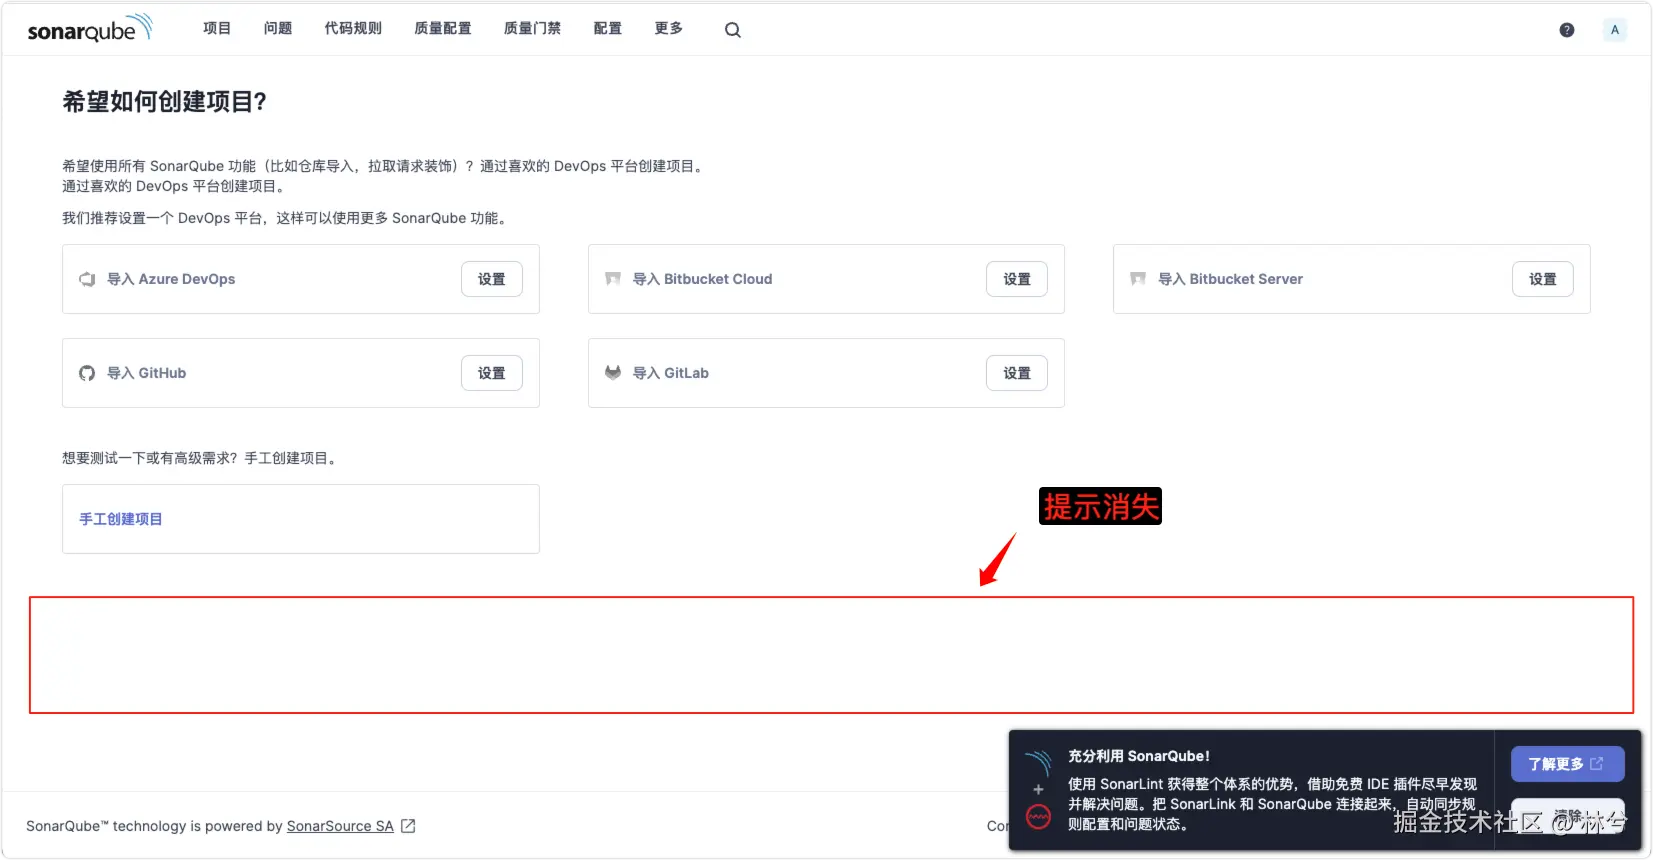Click the GitLab fox icon
The width and height of the screenshot is (1653, 860).
coord(613,373)
